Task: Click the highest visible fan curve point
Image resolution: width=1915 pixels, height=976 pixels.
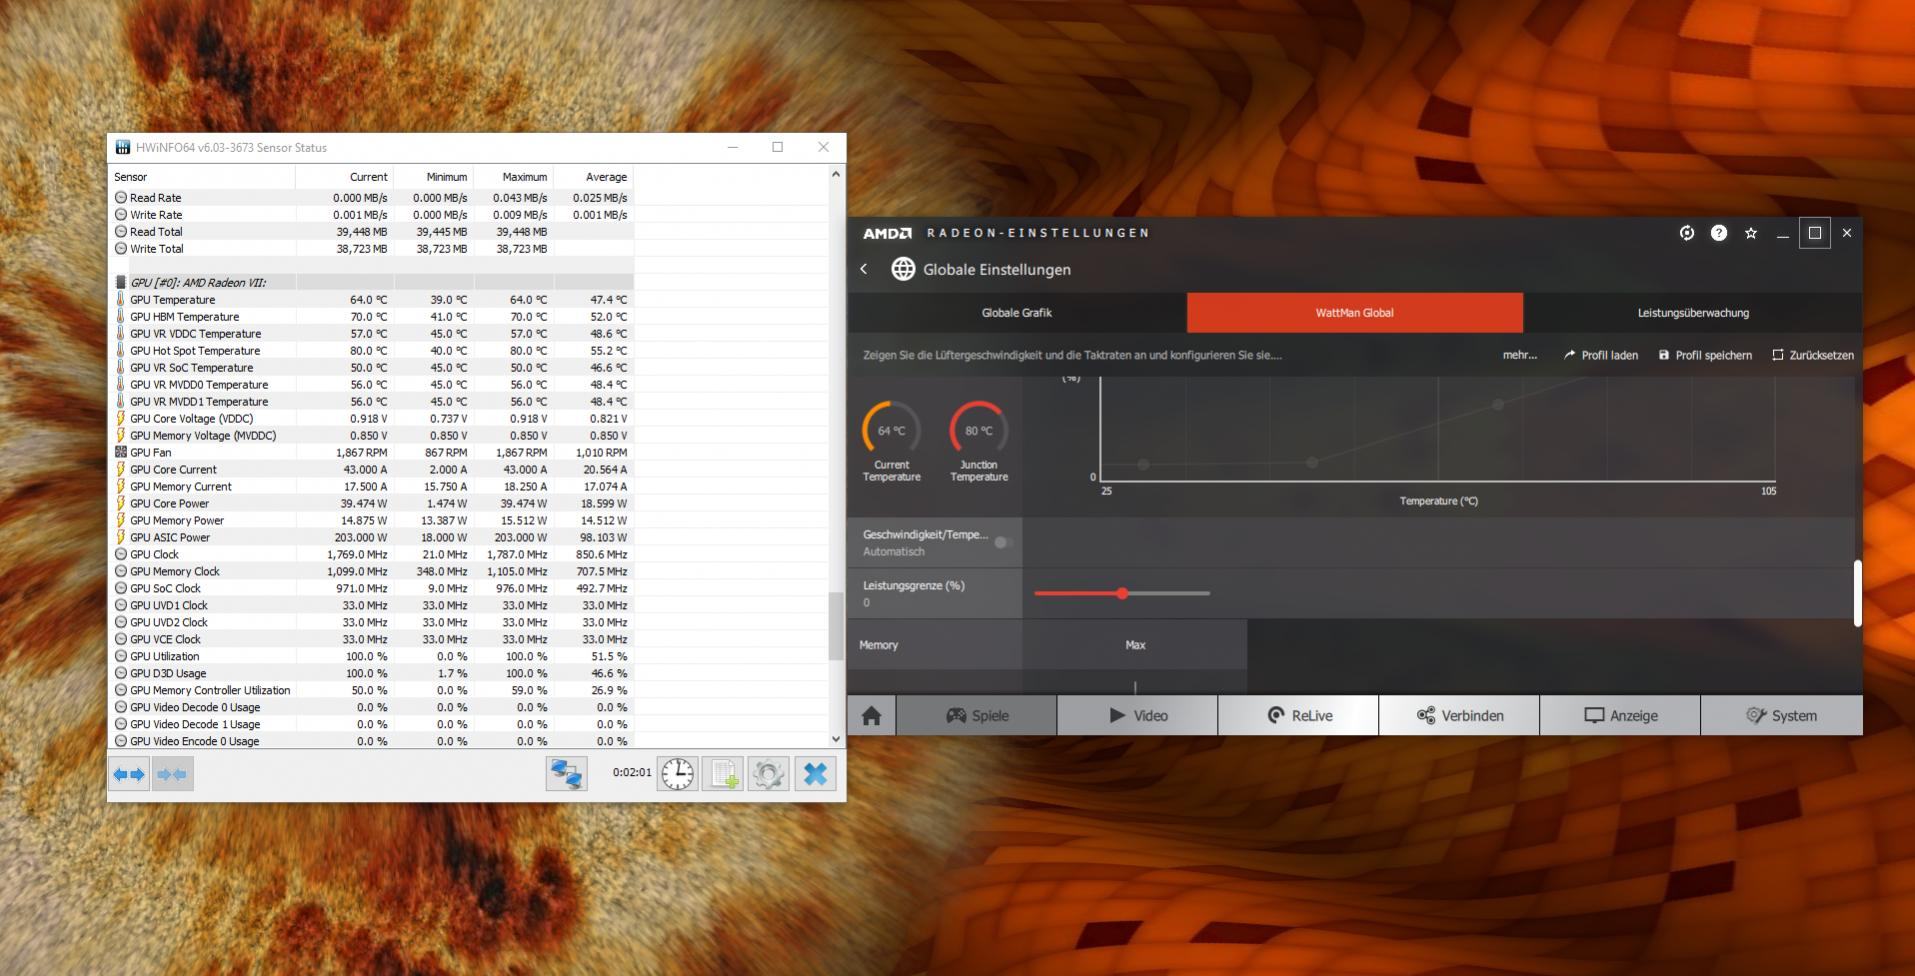Action: (x=1498, y=405)
